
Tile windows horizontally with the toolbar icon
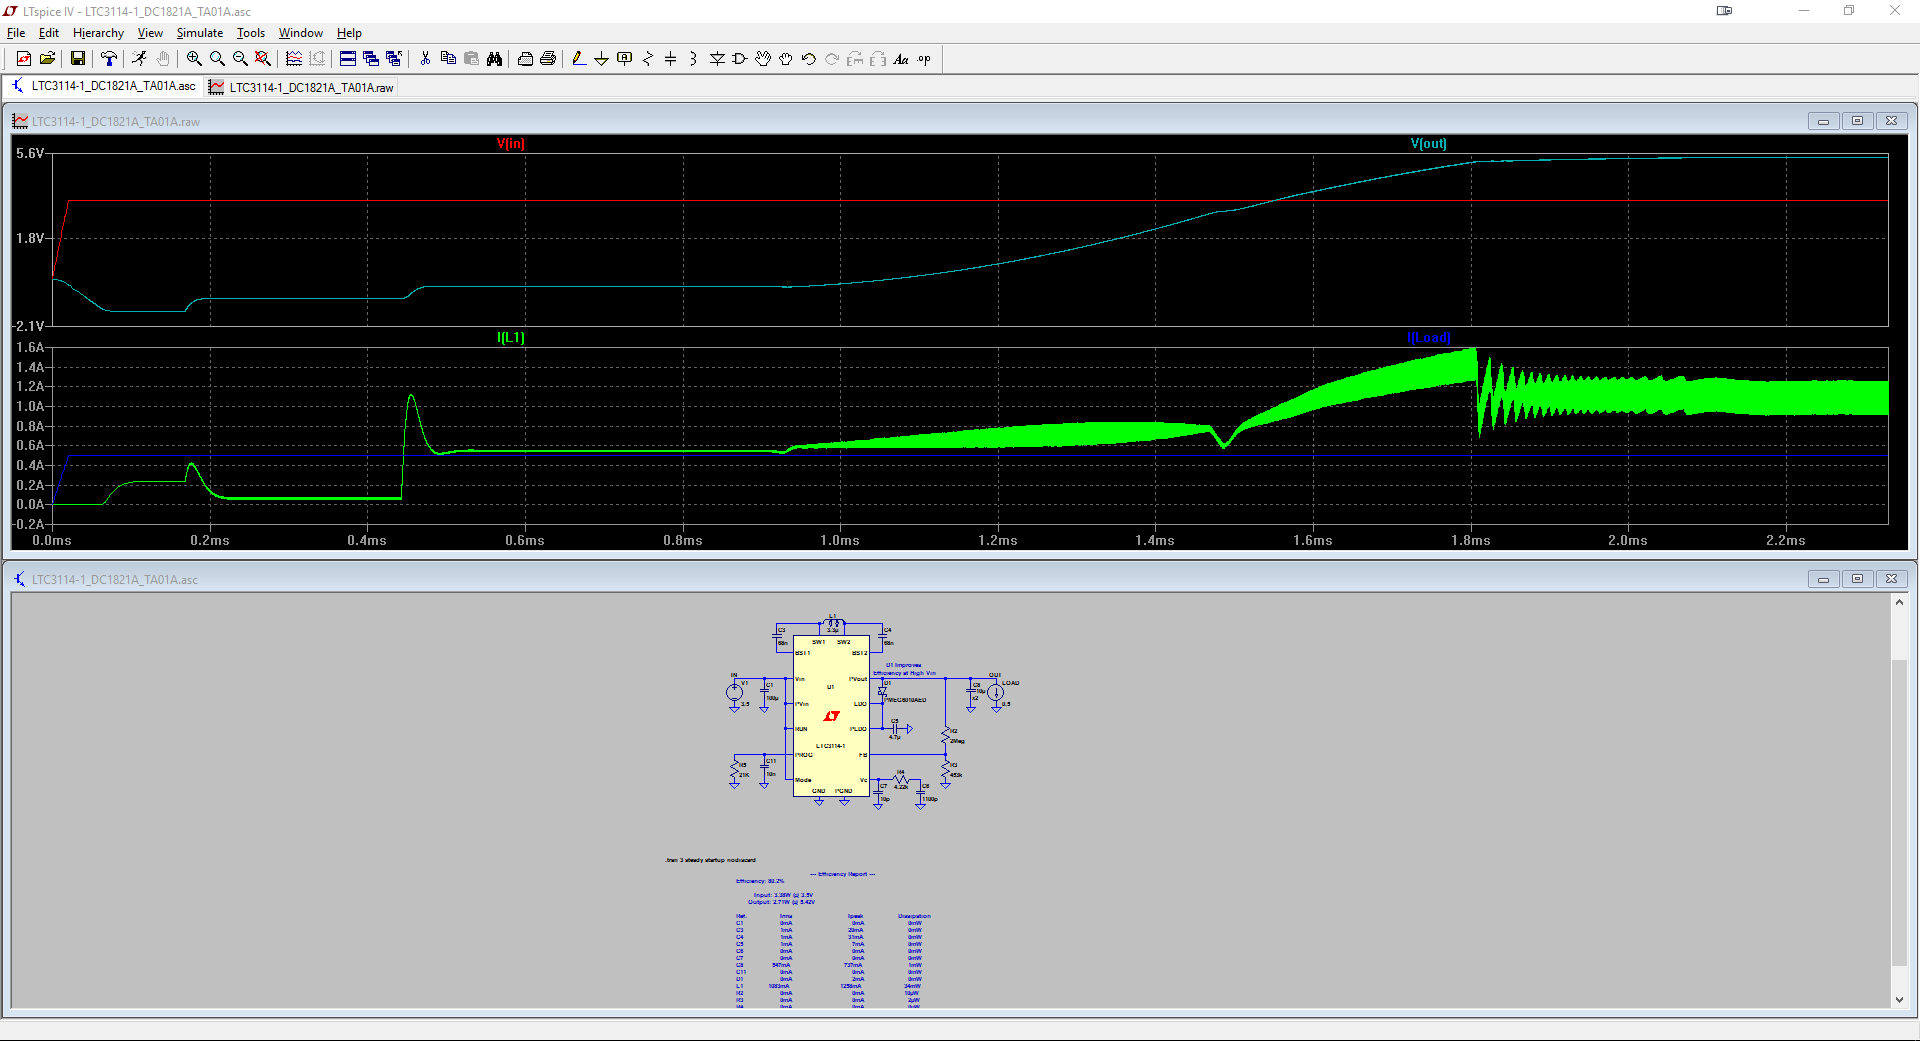pos(348,59)
